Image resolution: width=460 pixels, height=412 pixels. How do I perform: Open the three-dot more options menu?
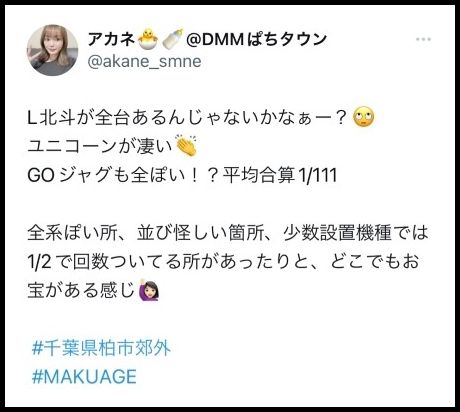coord(423,39)
